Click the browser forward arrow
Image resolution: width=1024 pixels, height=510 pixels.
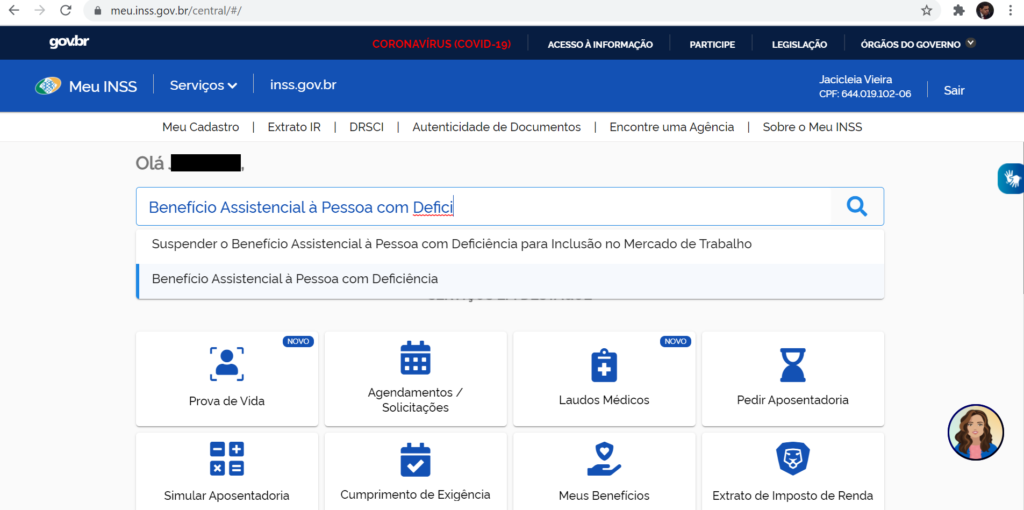click(x=39, y=10)
